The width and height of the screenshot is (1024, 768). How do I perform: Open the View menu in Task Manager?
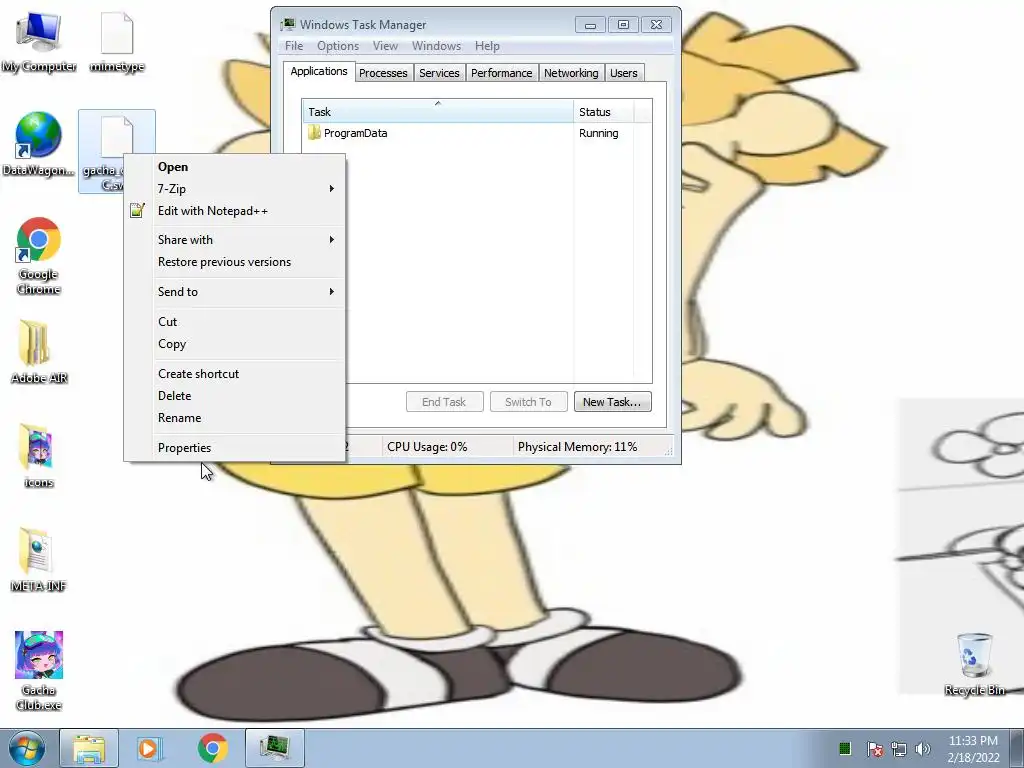(x=385, y=46)
